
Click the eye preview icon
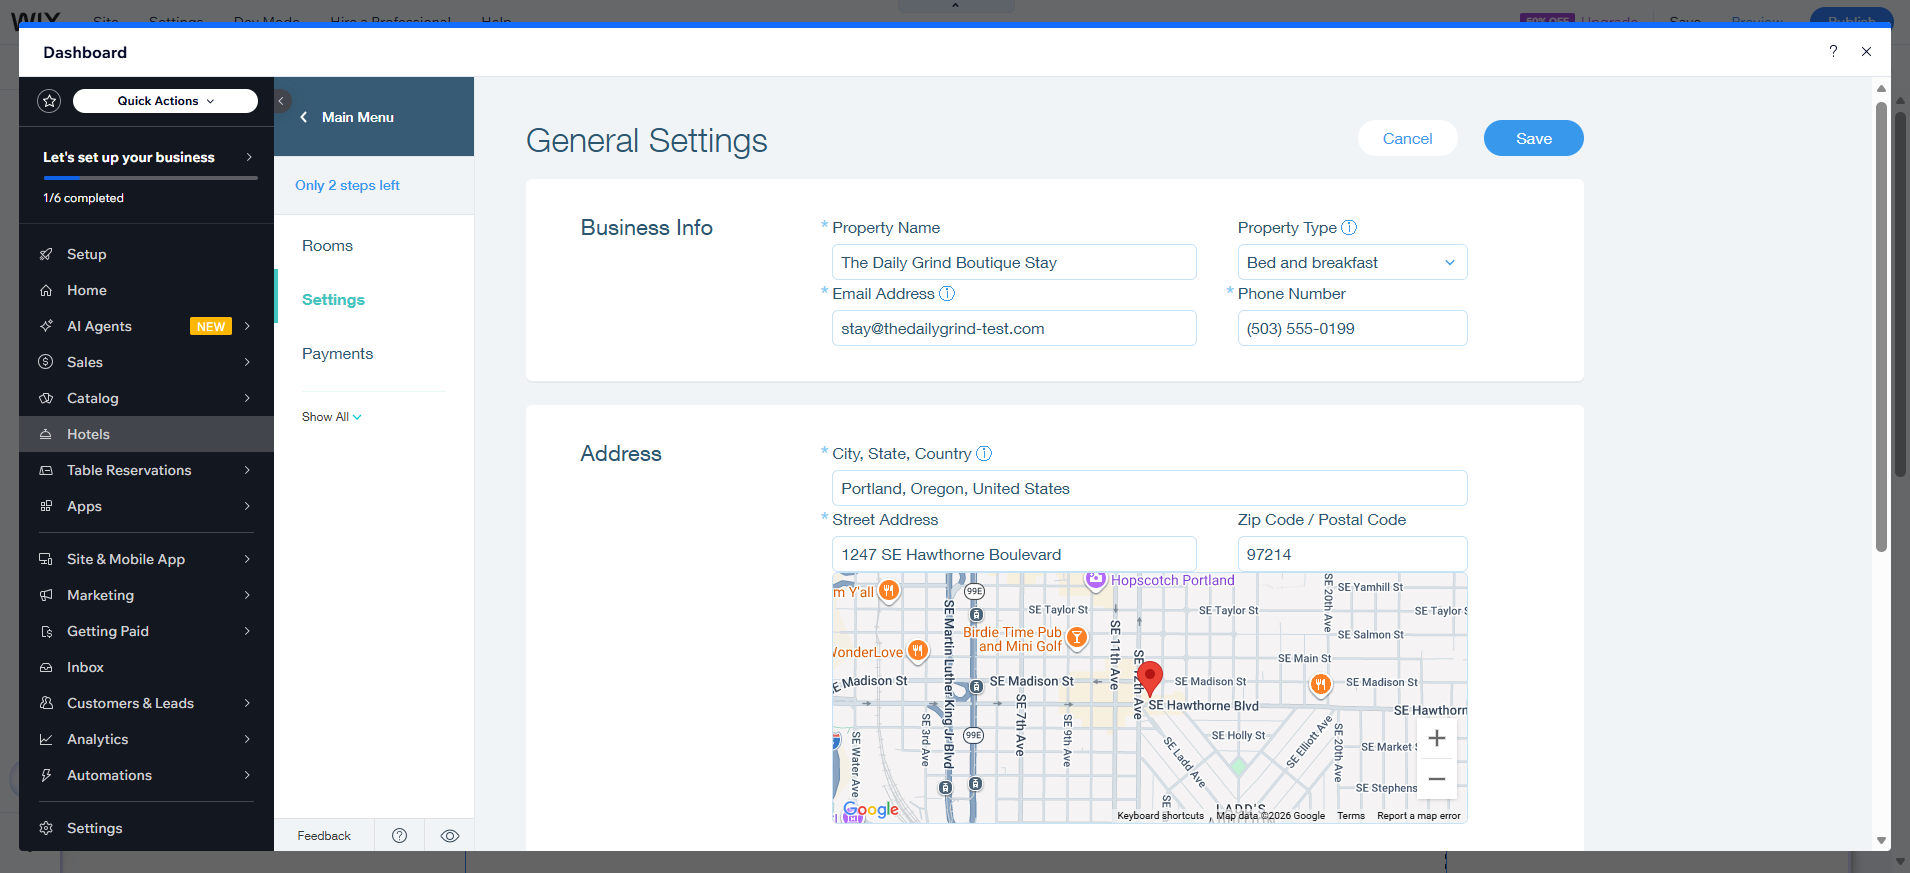coord(450,836)
